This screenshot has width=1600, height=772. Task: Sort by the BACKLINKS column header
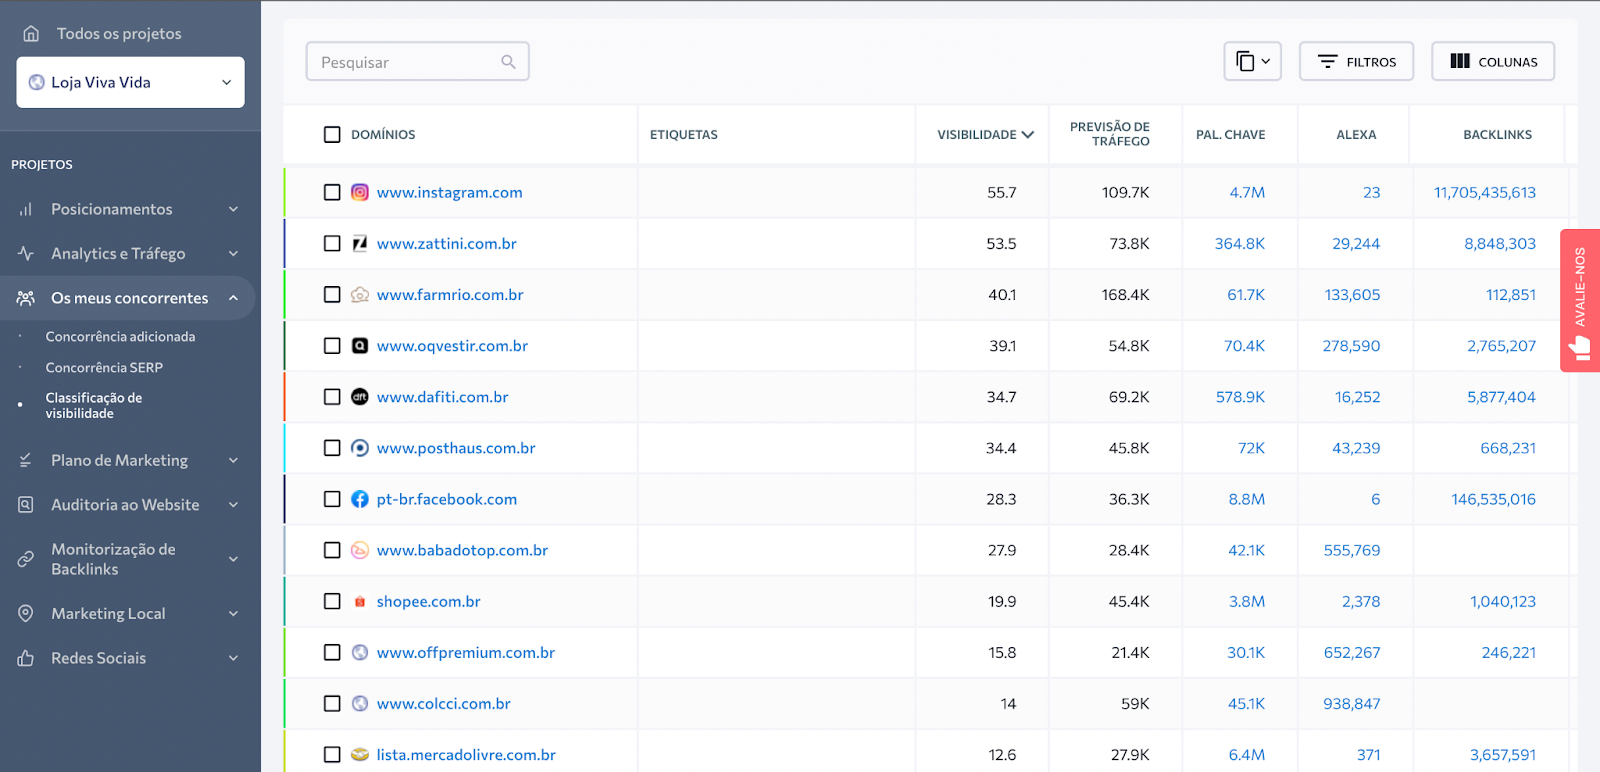[1497, 134]
